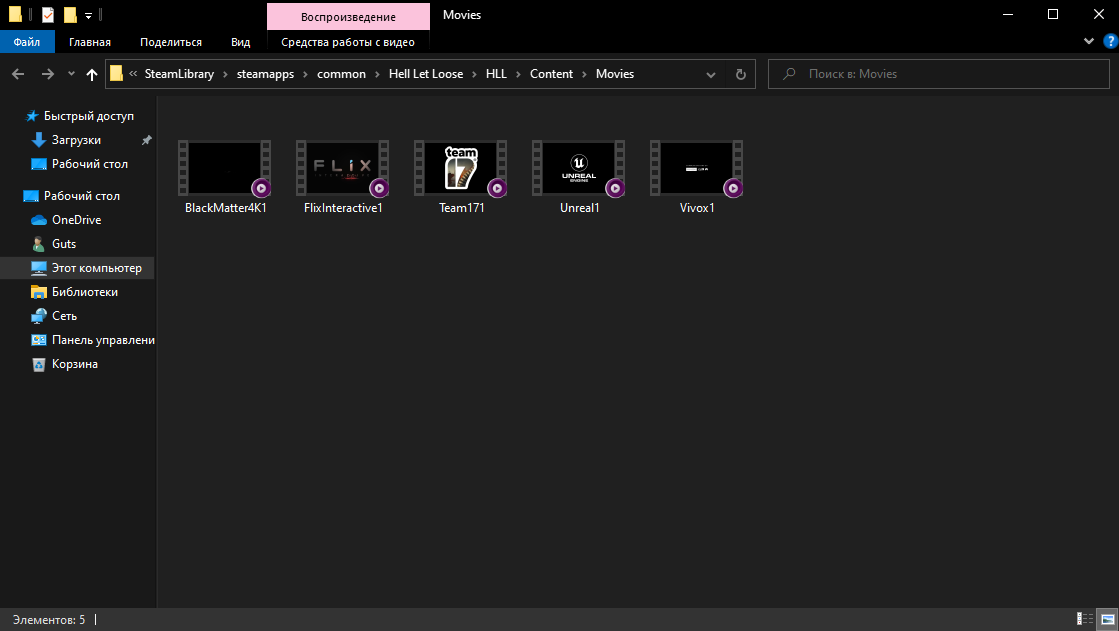Open OneDrive in navigation pane
The height and width of the screenshot is (631, 1119).
click(x=76, y=220)
